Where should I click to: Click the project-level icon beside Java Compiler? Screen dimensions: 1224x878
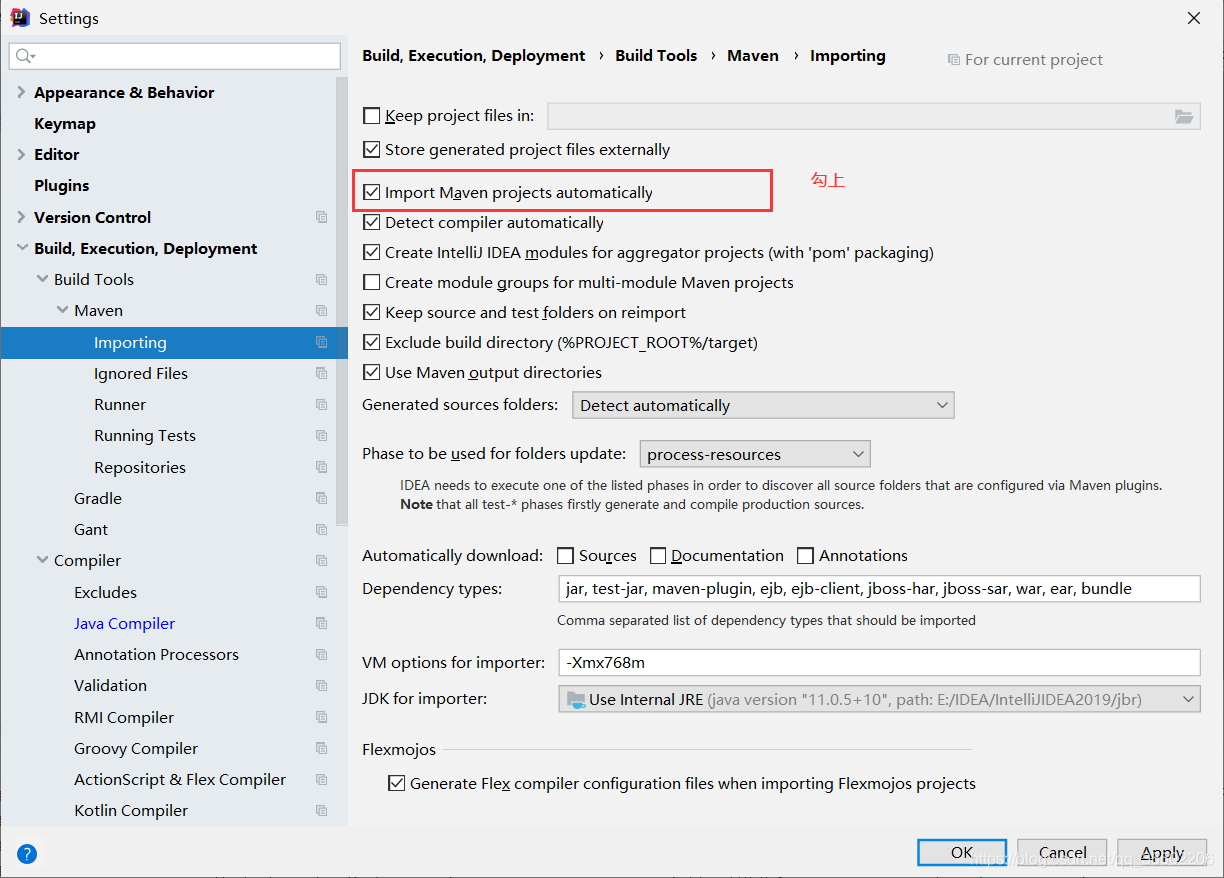pos(321,623)
